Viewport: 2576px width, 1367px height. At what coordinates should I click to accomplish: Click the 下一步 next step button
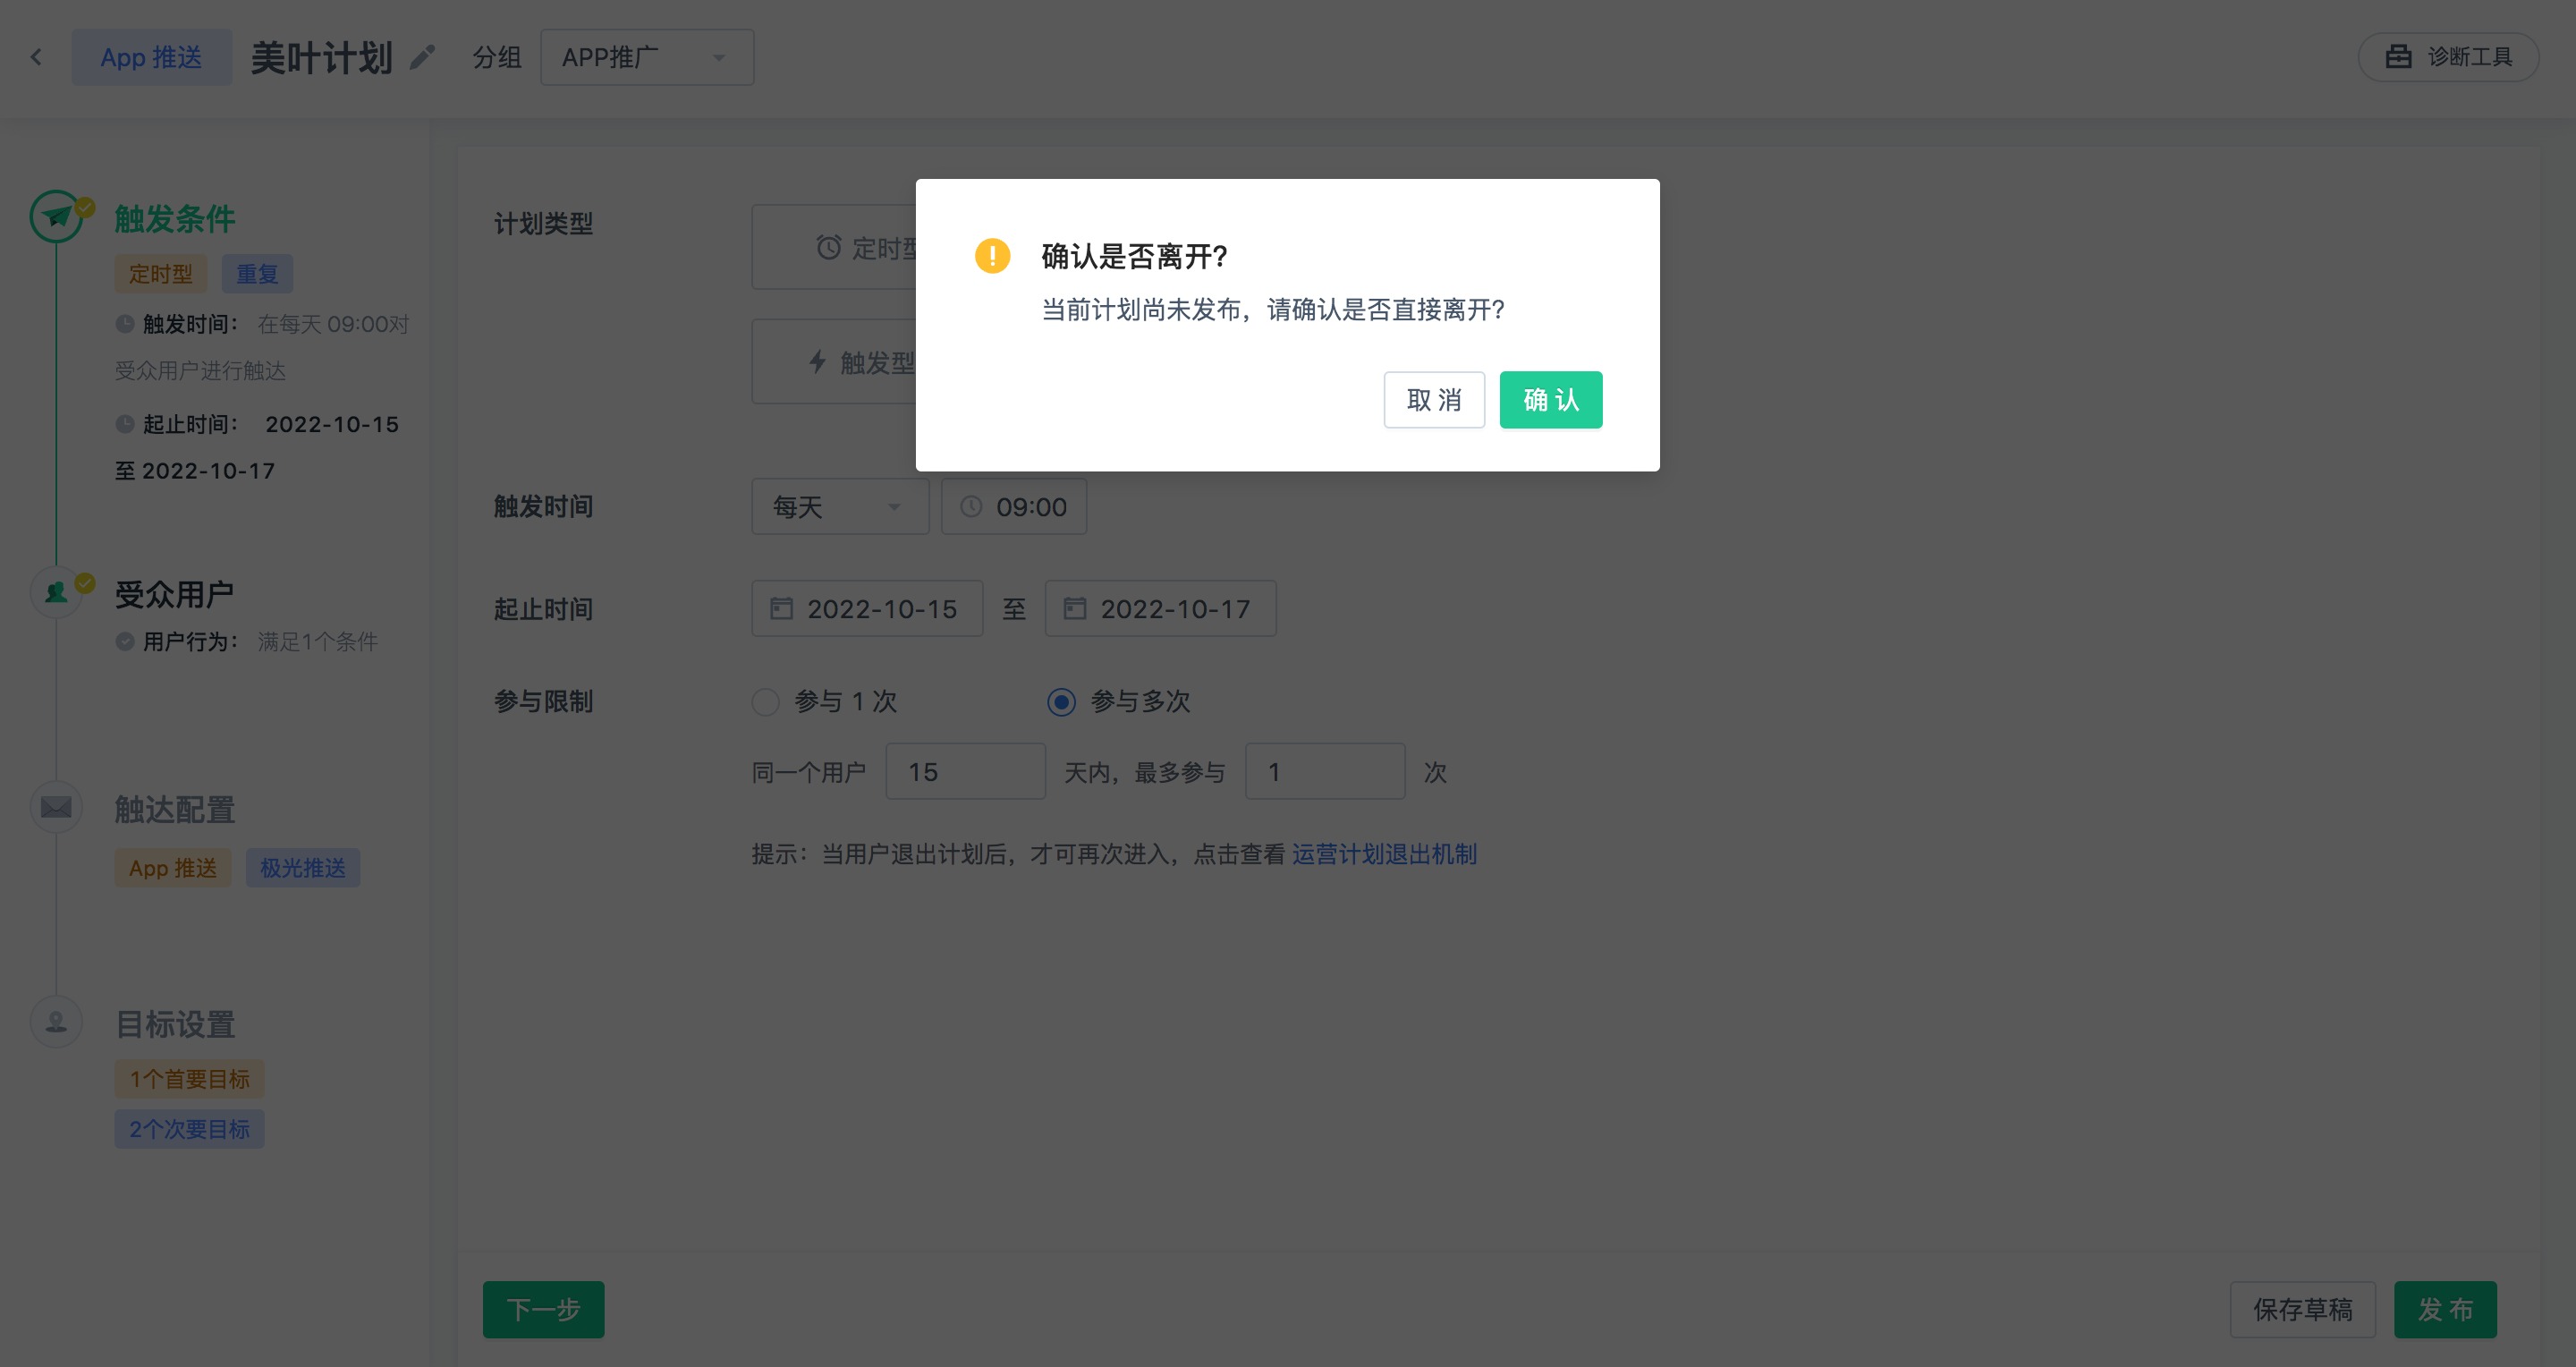click(x=544, y=1309)
